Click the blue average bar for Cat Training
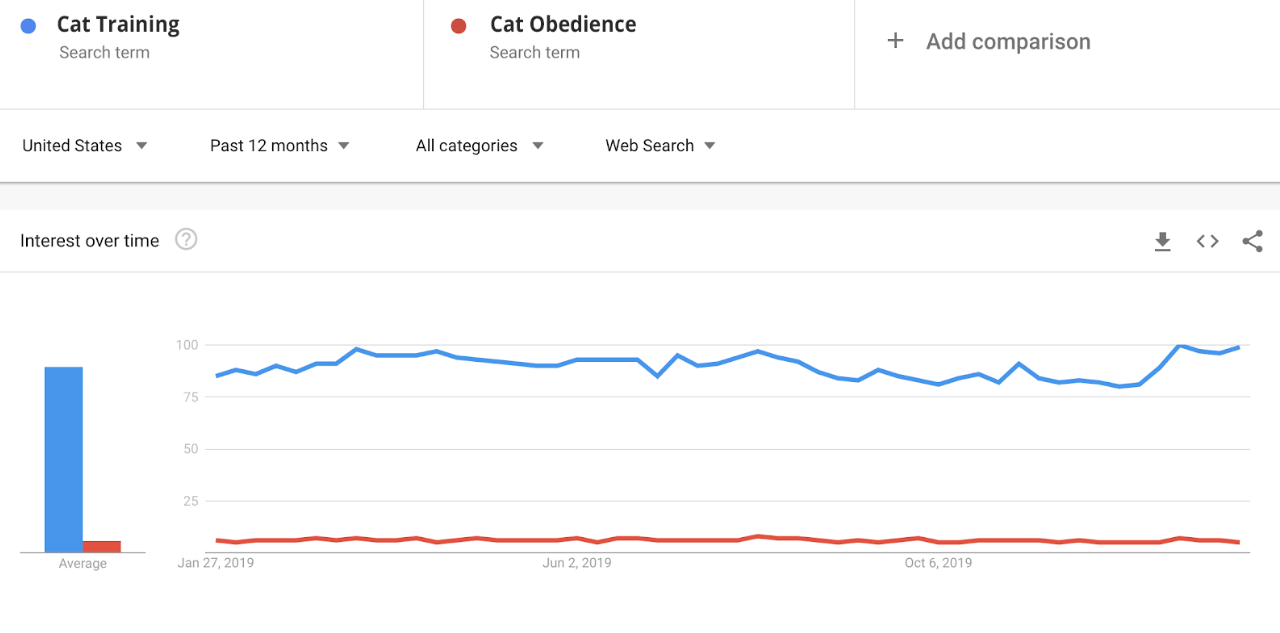Screen dimensions: 1280x633 pyautogui.click(x=64, y=460)
